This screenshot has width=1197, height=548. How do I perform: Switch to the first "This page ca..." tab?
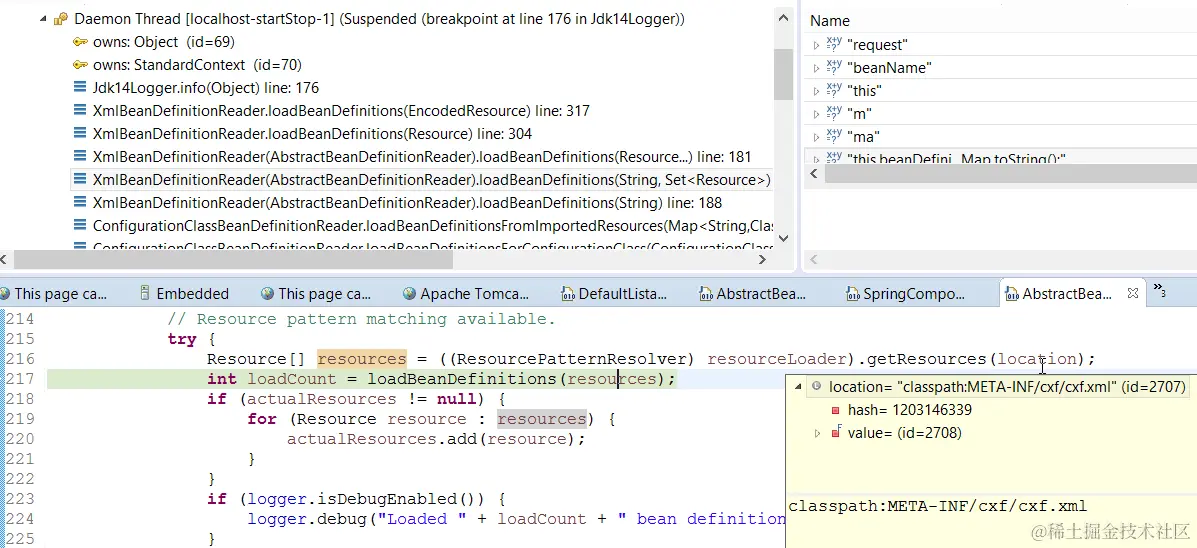tap(53, 294)
